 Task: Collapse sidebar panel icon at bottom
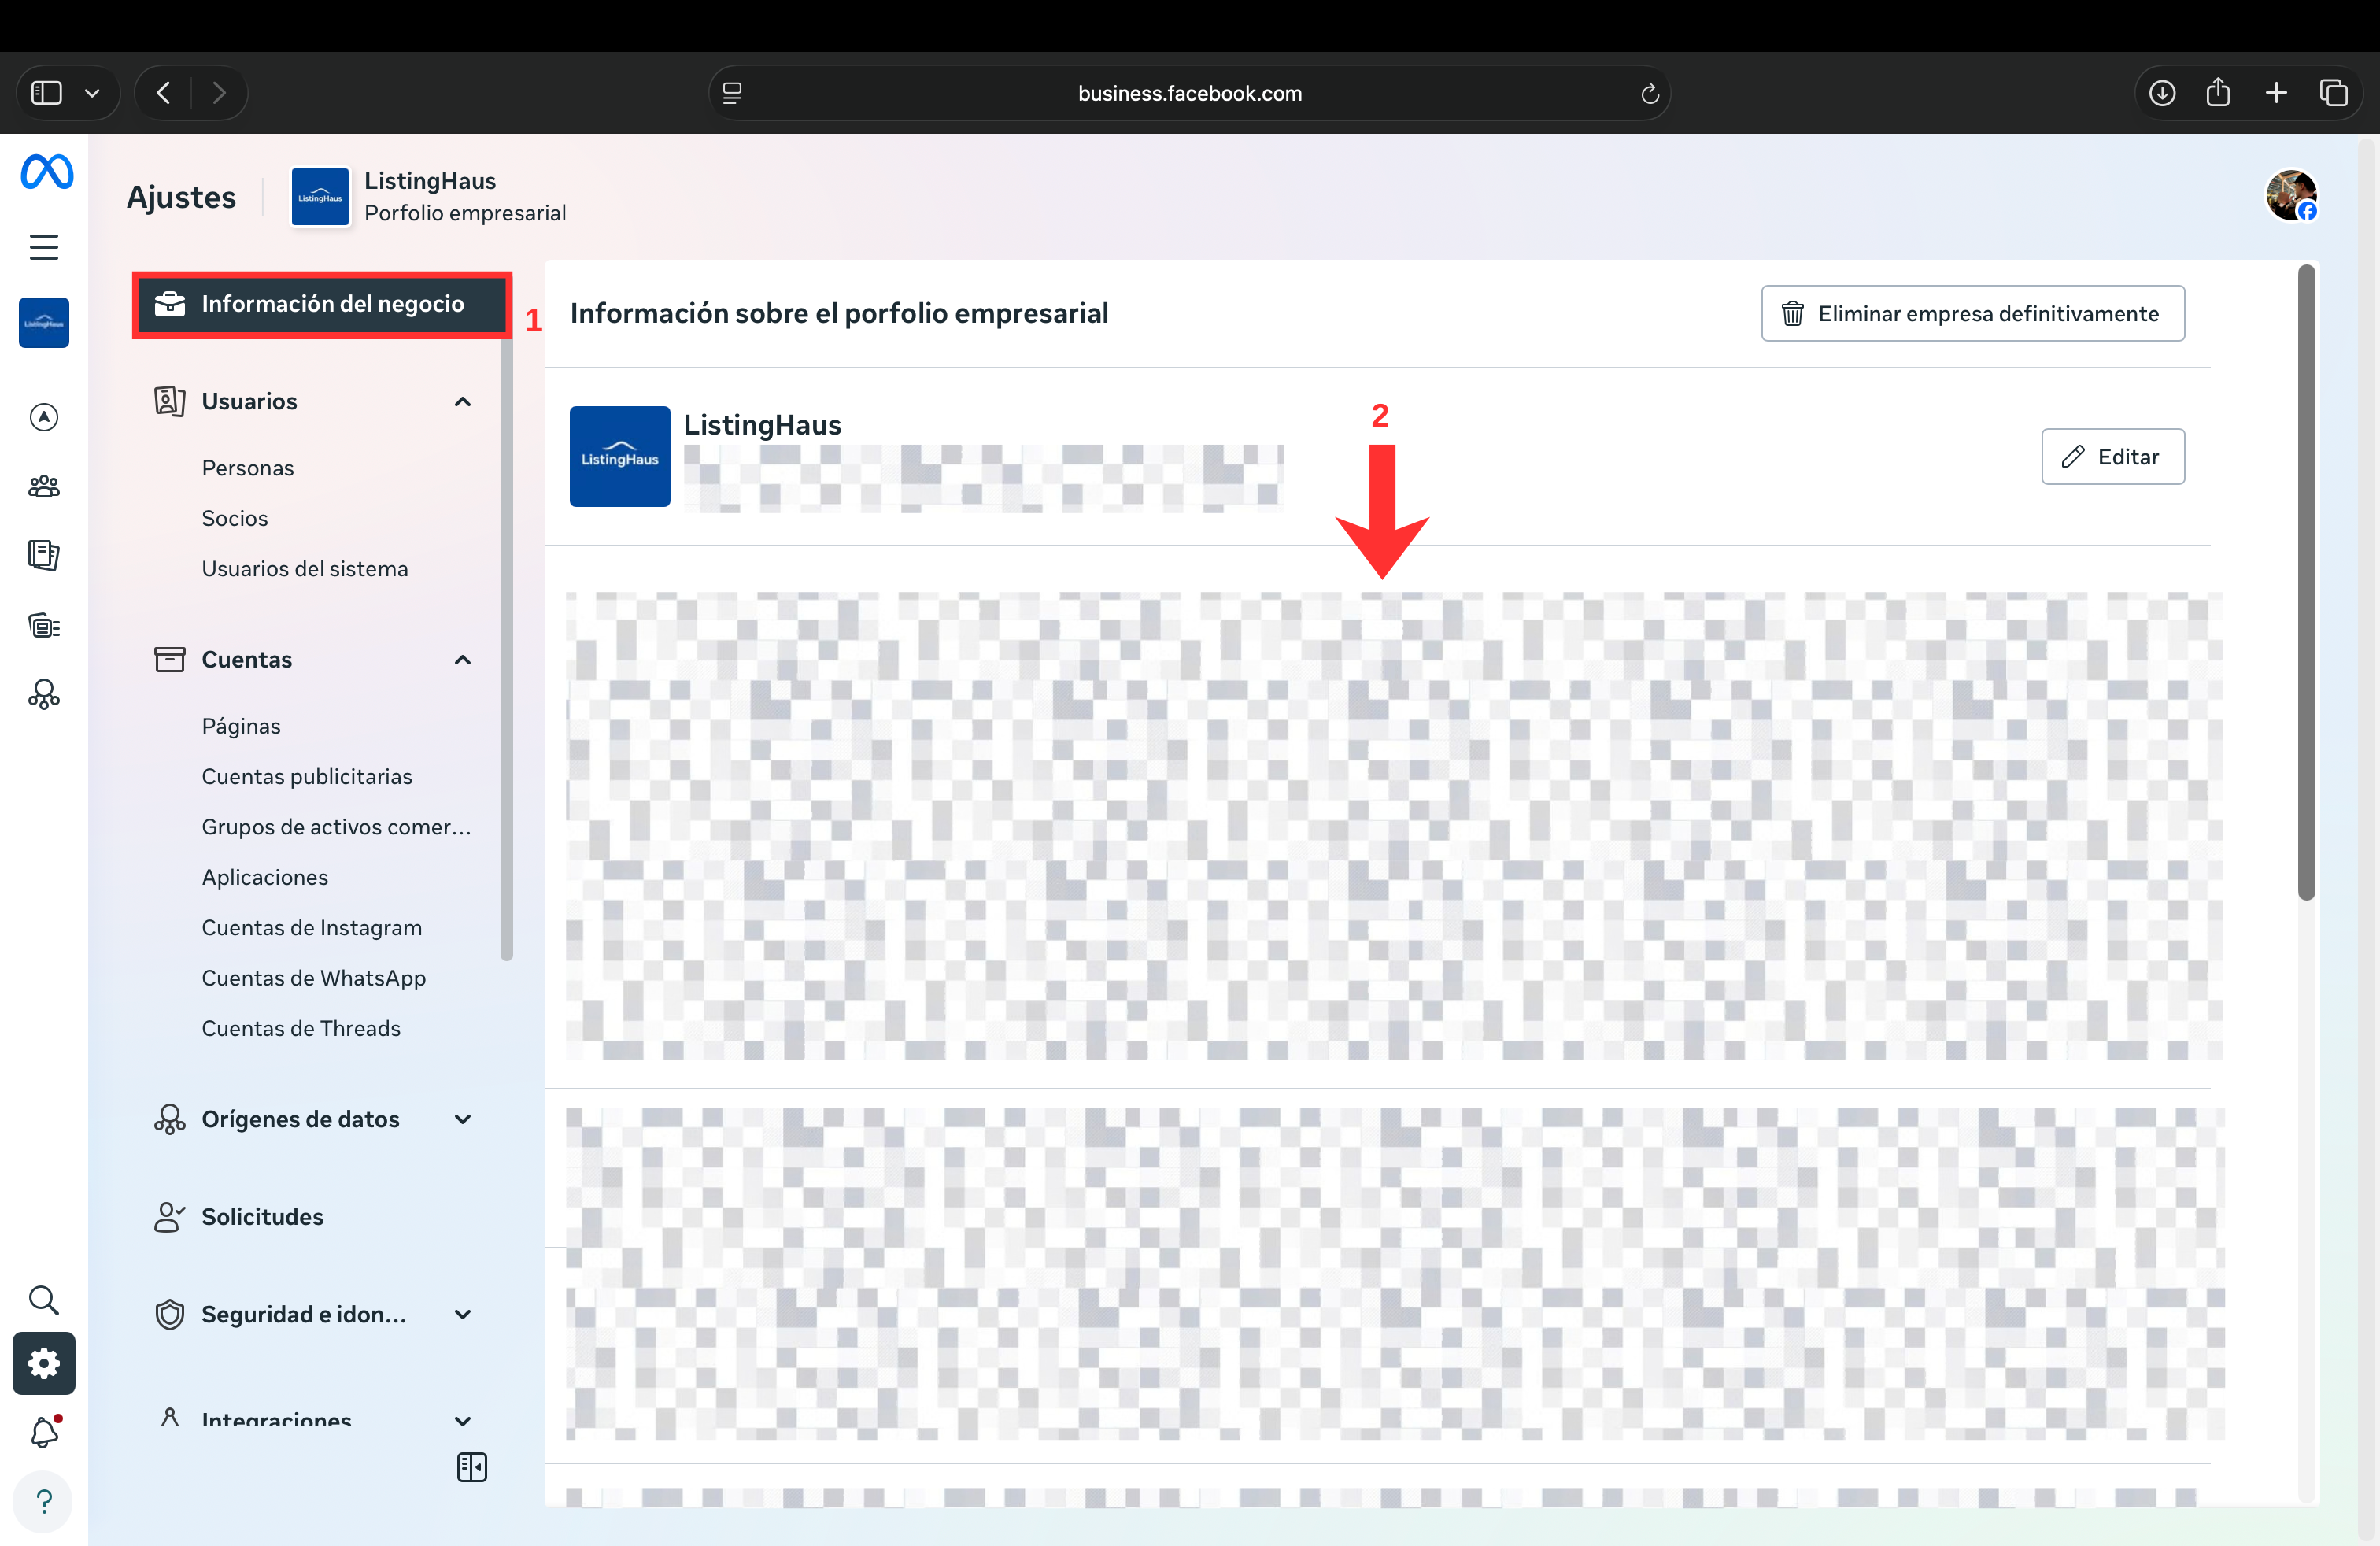click(471, 1467)
